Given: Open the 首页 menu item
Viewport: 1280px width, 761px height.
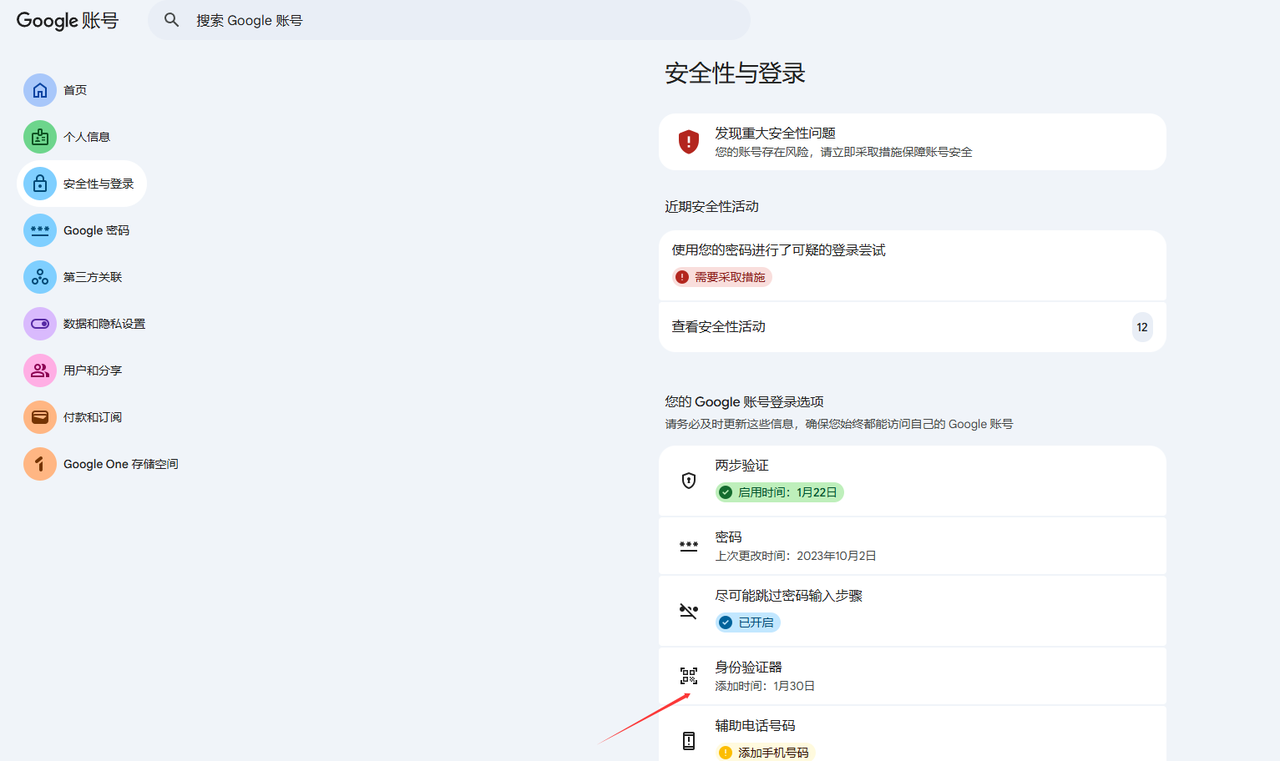Looking at the screenshot, I should (x=57, y=90).
